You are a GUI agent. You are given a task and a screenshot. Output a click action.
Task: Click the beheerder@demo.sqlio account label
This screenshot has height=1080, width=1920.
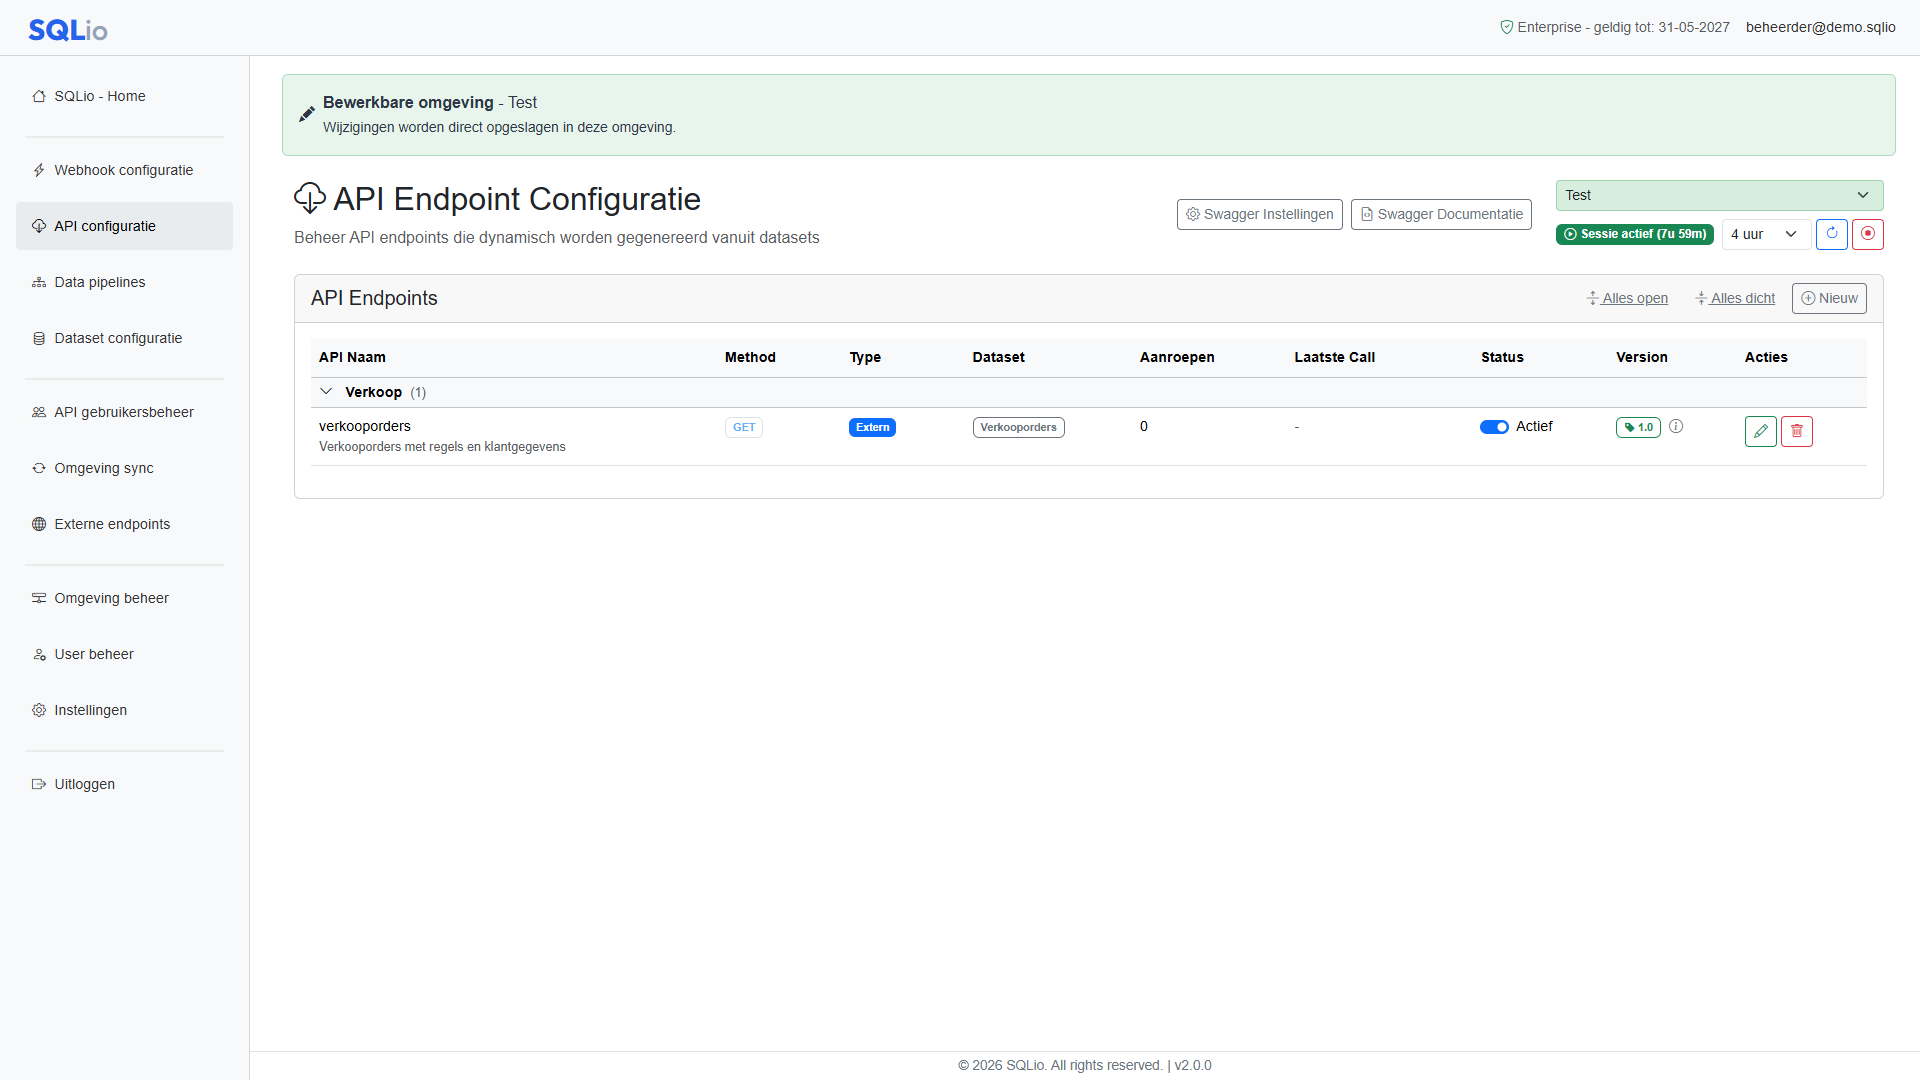tap(1820, 27)
